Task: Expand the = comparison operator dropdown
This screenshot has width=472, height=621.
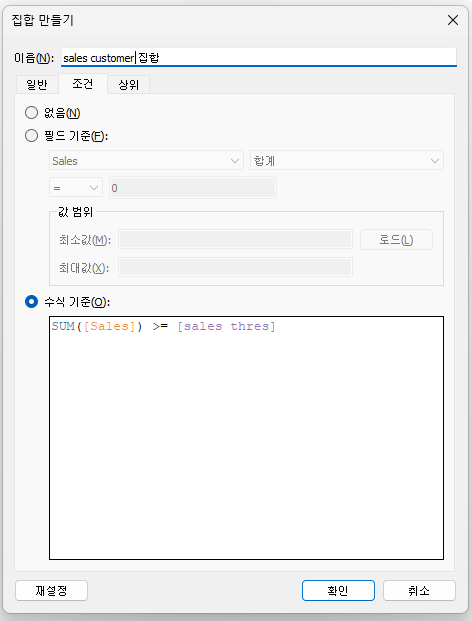Action: tap(76, 188)
